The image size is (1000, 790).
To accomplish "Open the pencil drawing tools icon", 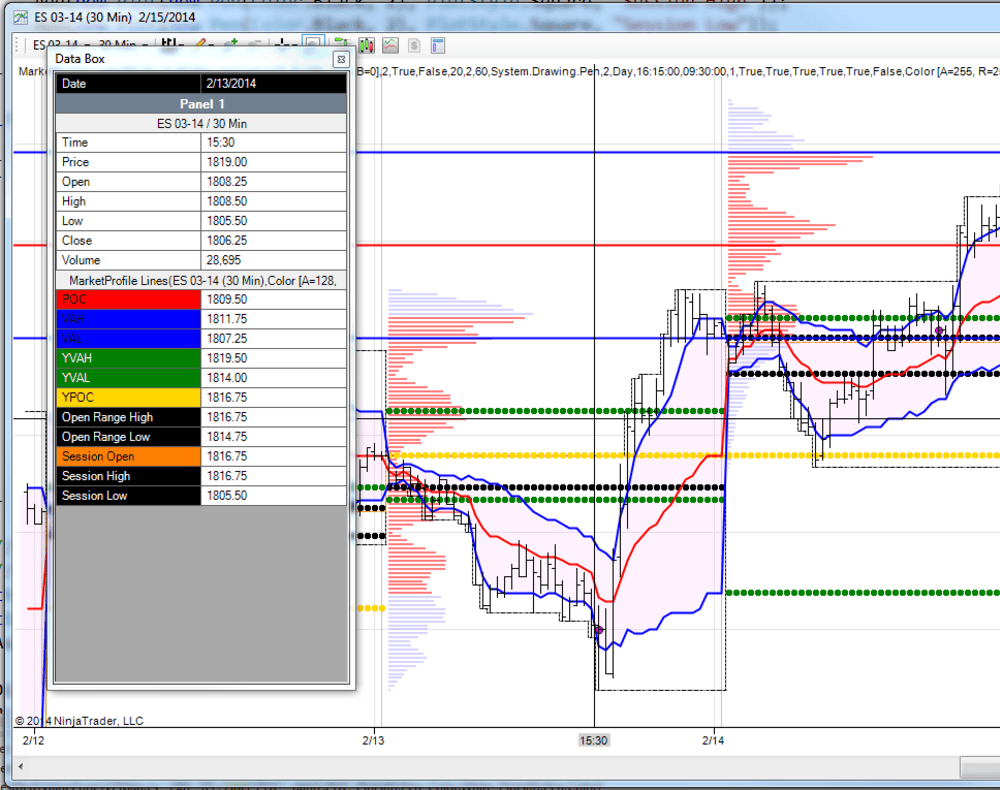I will tap(203, 45).
